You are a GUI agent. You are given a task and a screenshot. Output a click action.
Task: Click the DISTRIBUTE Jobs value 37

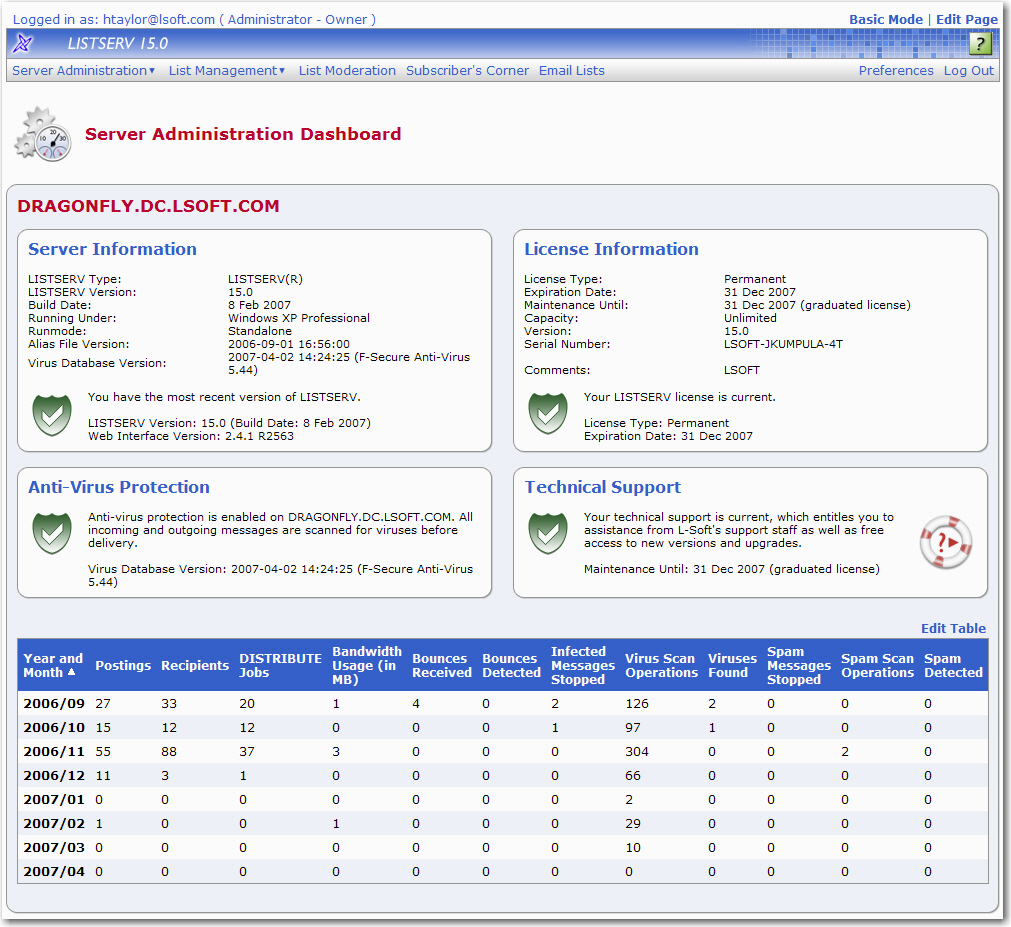[247, 751]
